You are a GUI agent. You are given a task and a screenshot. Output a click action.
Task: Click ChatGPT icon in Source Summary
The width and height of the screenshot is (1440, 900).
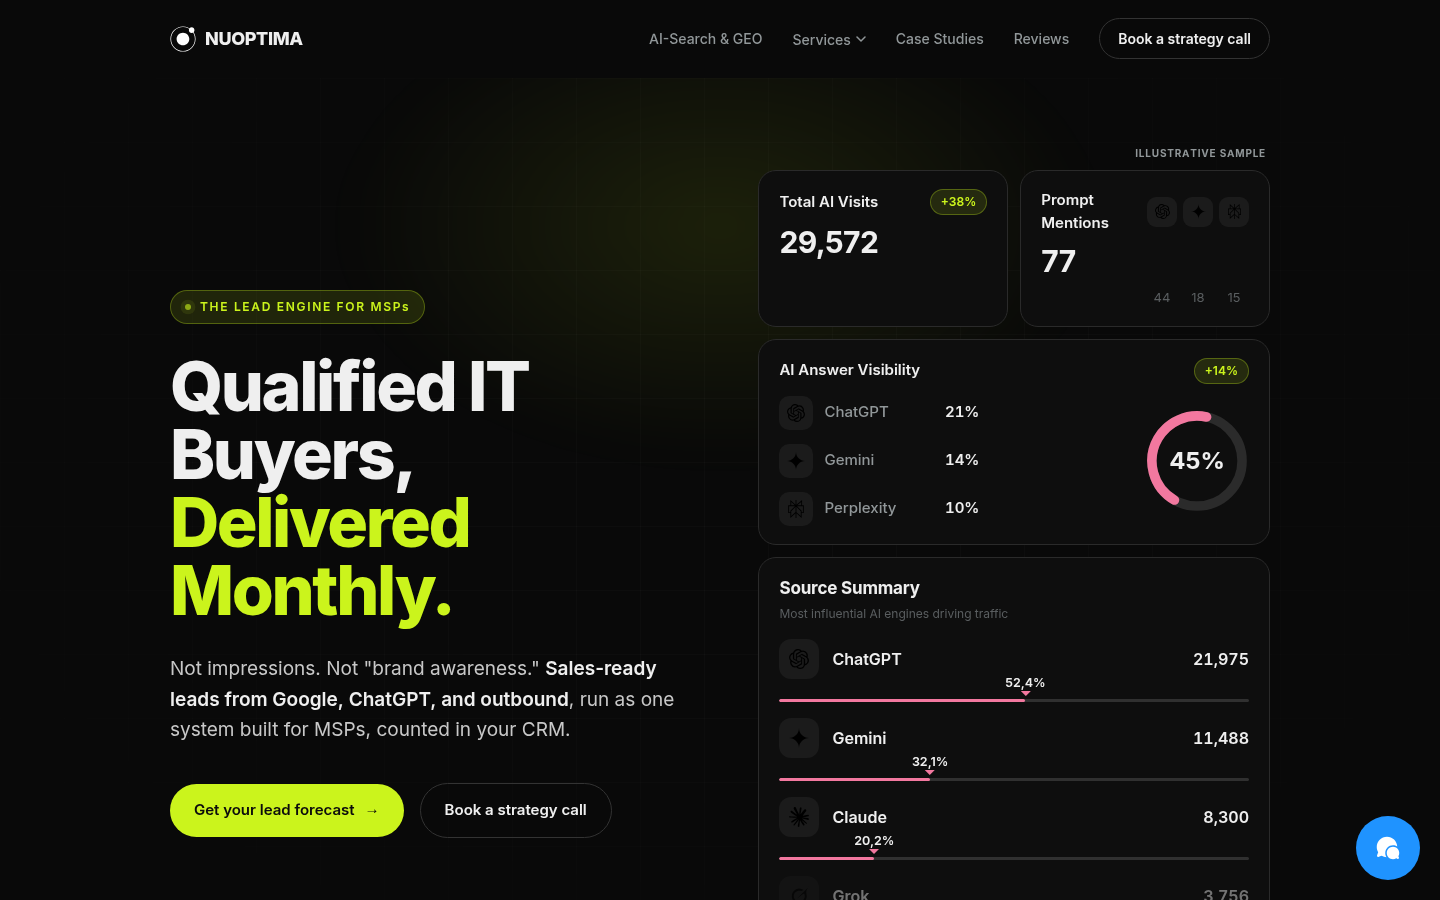pos(799,659)
